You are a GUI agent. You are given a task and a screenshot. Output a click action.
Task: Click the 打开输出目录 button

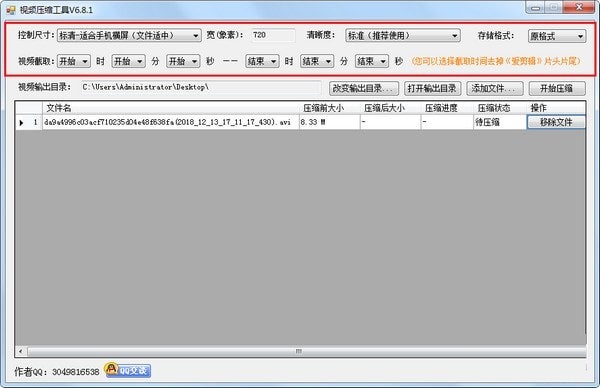[432, 88]
